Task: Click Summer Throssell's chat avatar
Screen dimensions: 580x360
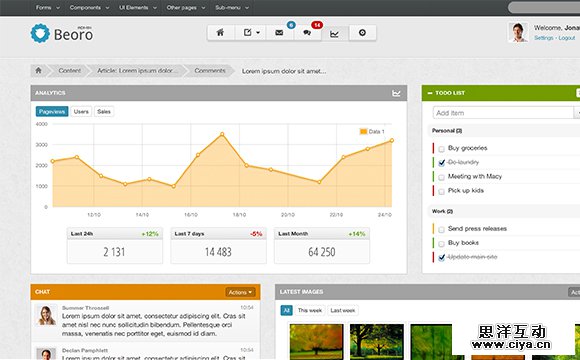Action: [x=47, y=315]
